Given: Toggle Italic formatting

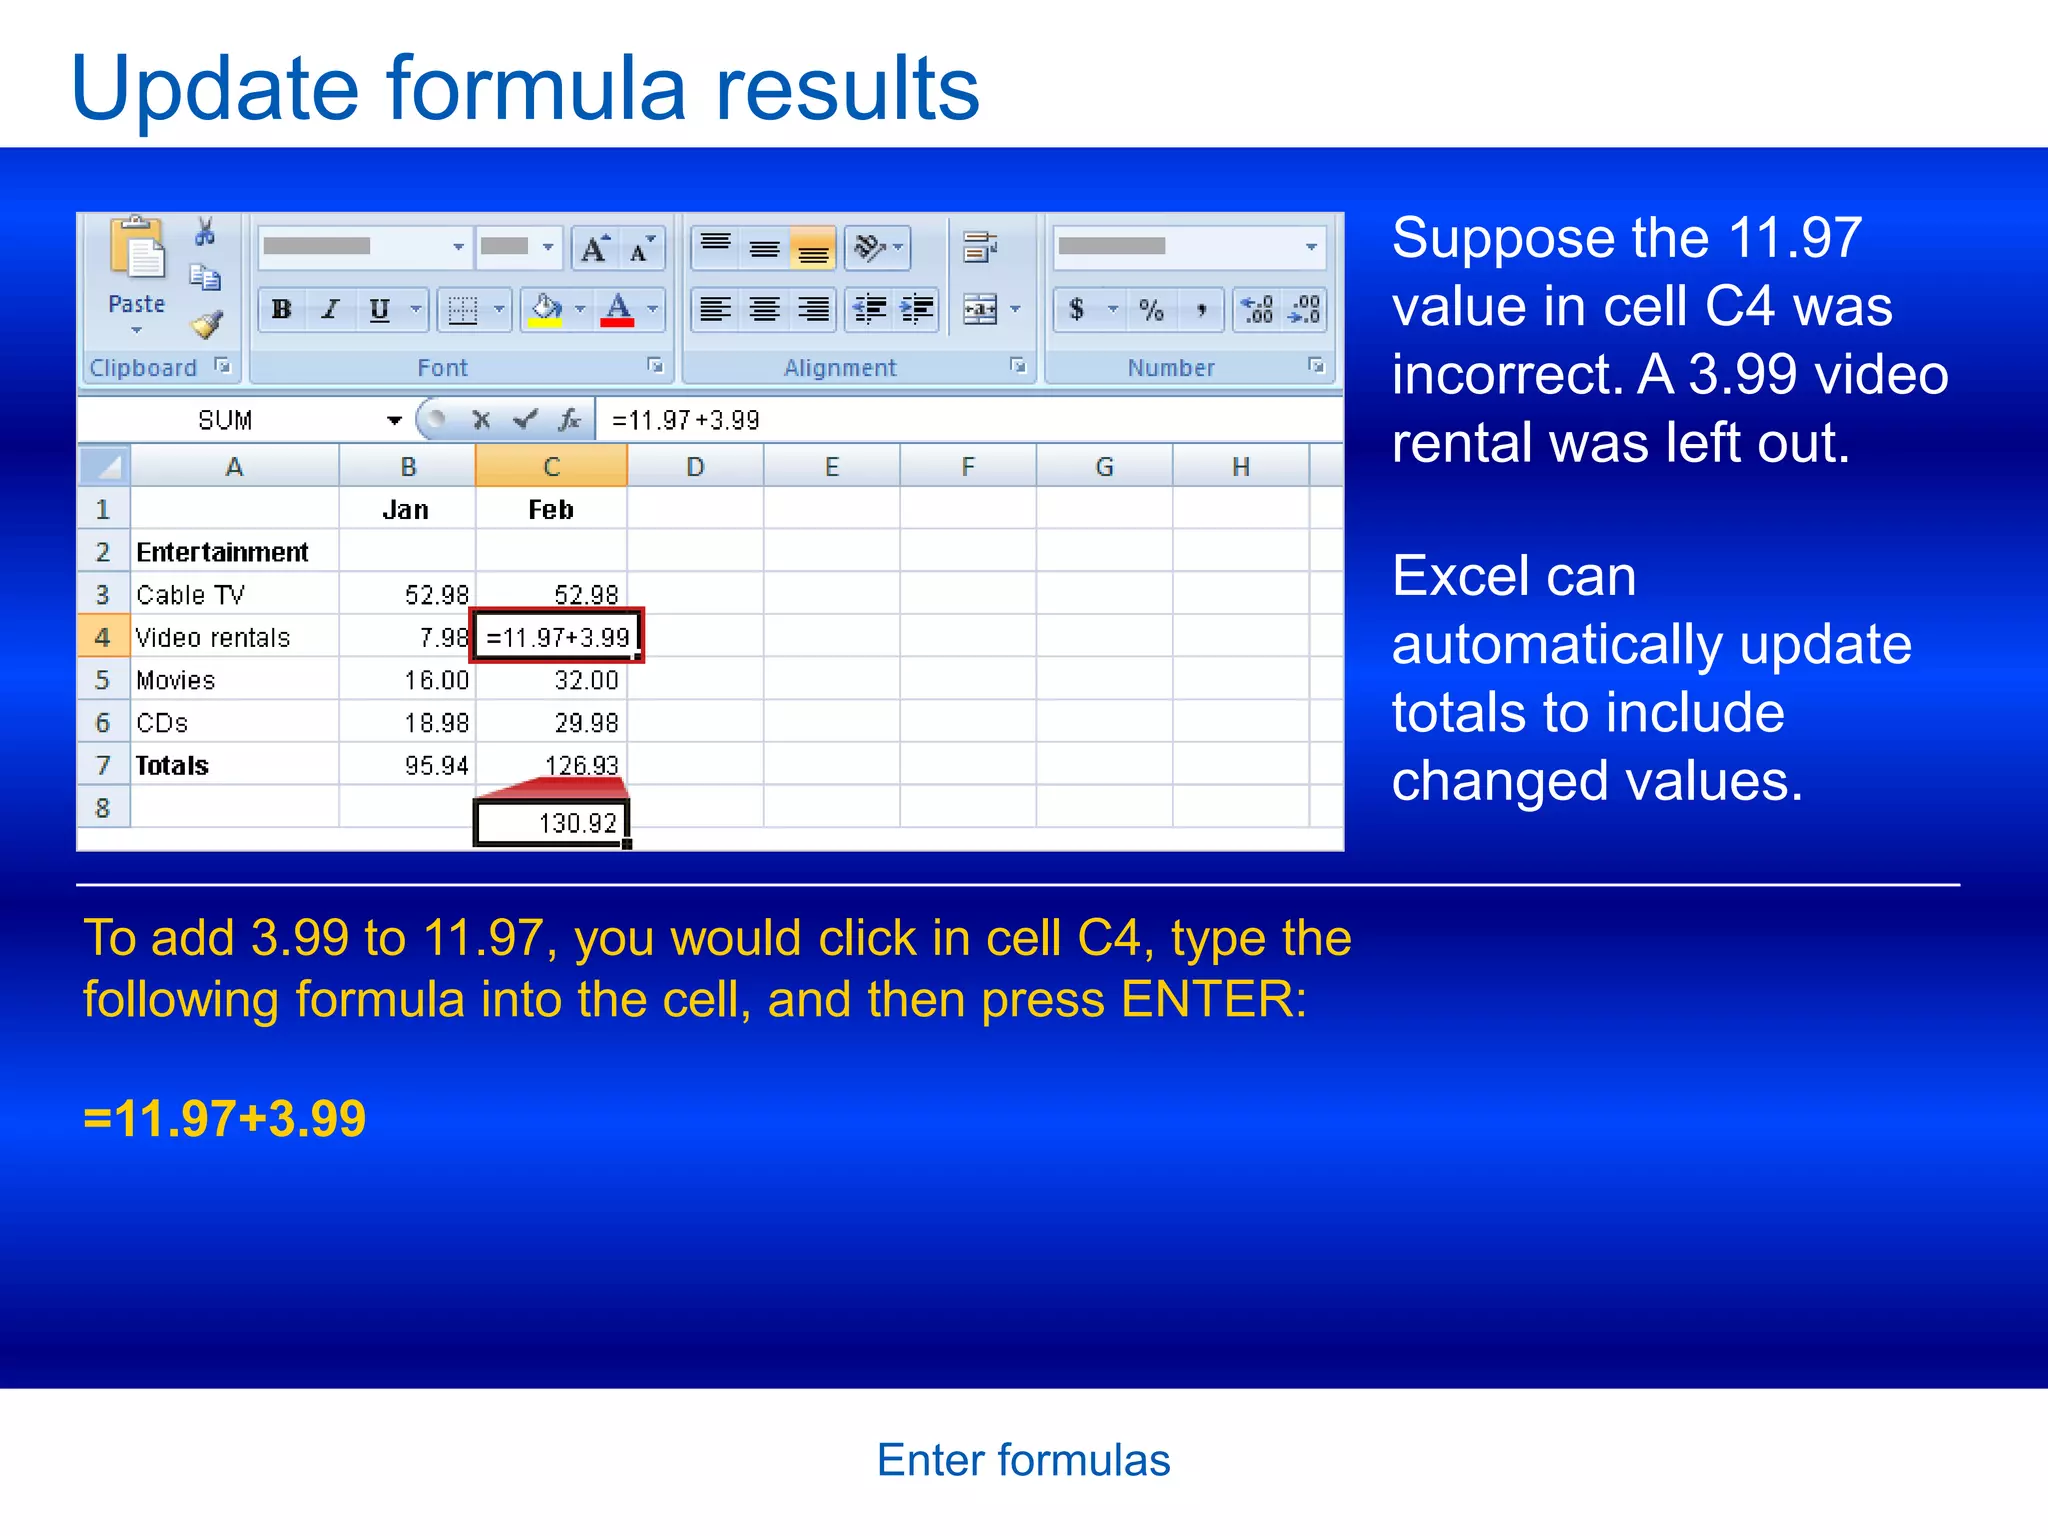Looking at the screenshot, I should [x=330, y=310].
